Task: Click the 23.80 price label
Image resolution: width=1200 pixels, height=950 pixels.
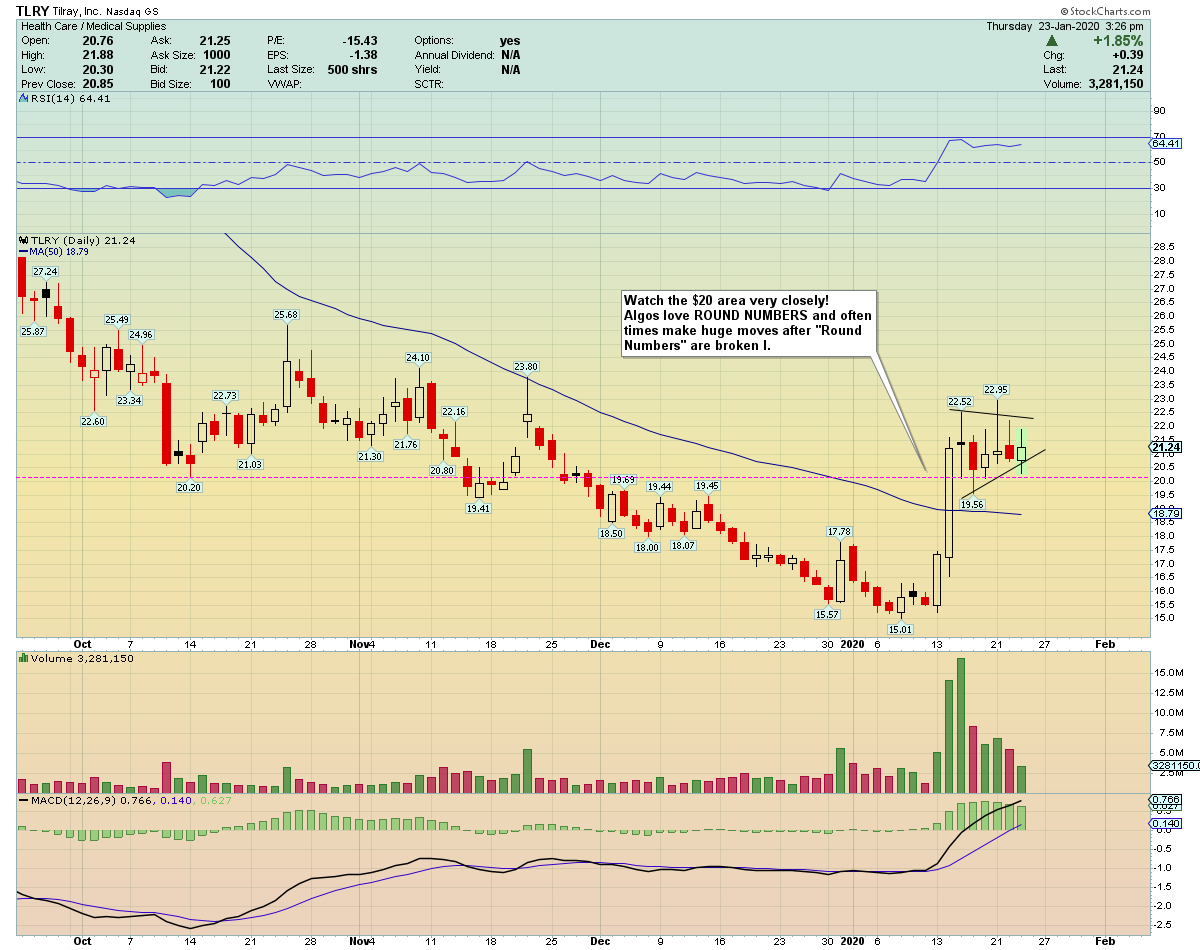Action: coord(527,367)
